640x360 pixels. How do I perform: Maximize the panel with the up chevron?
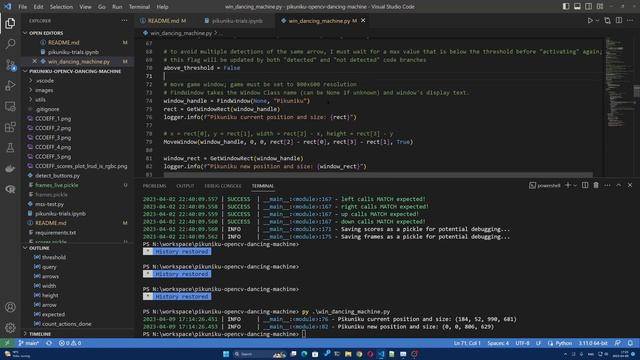tap(619, 185)
